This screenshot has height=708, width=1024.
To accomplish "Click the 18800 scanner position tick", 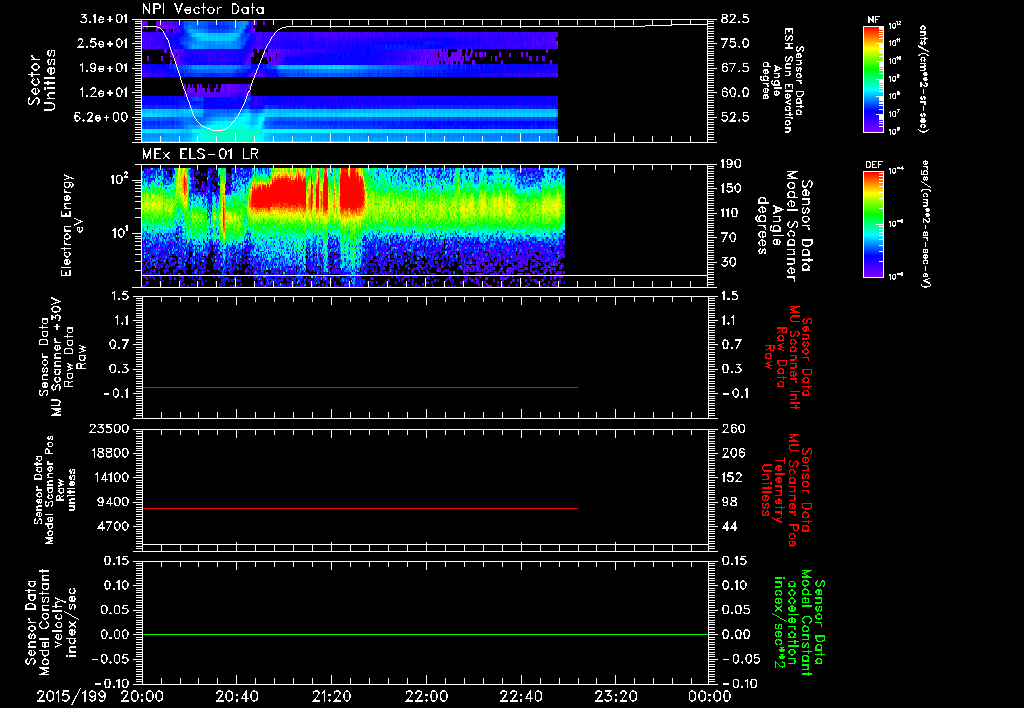I will click(111, 453).
